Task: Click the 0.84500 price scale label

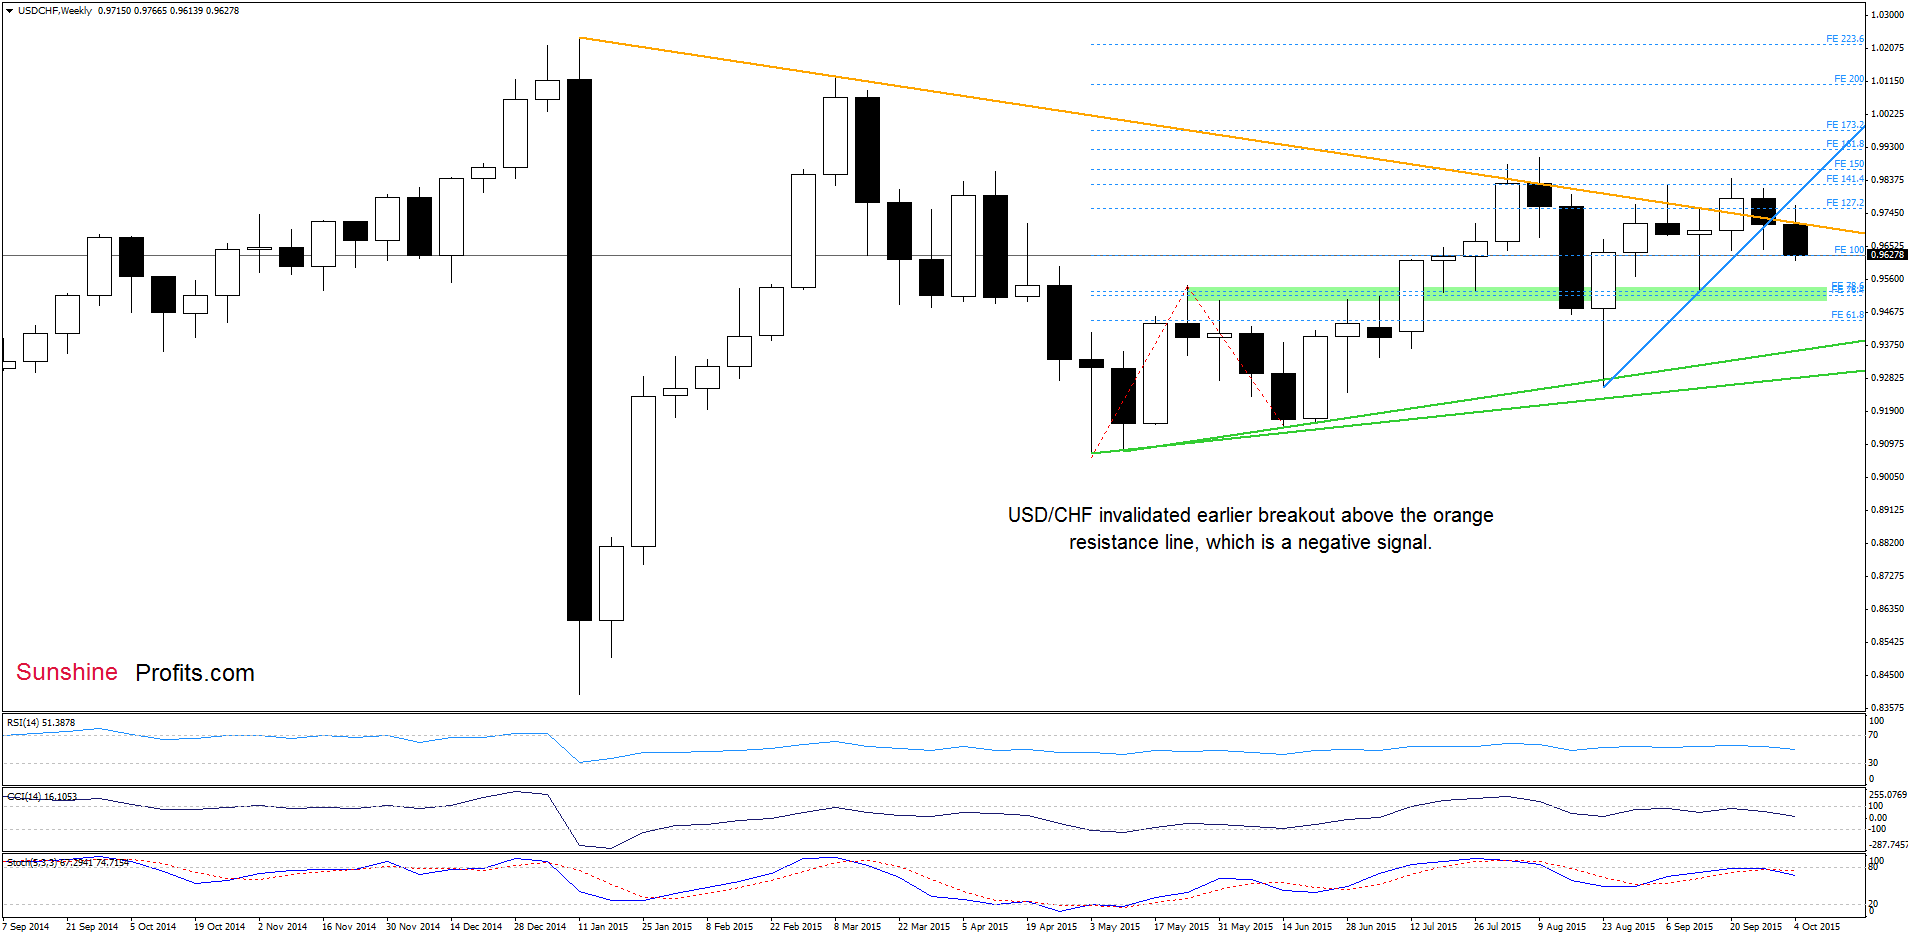Action: coord(1887,675)
